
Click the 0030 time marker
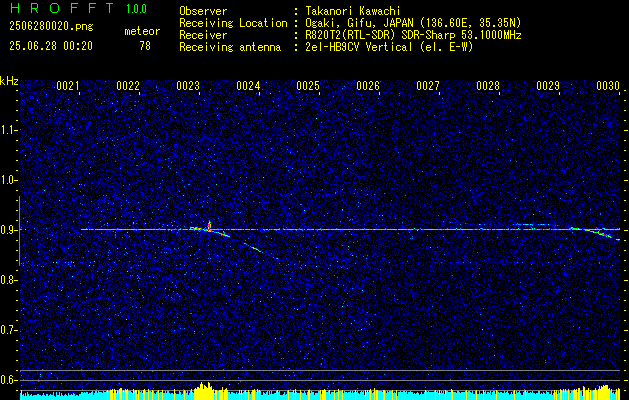click(608, 85)
